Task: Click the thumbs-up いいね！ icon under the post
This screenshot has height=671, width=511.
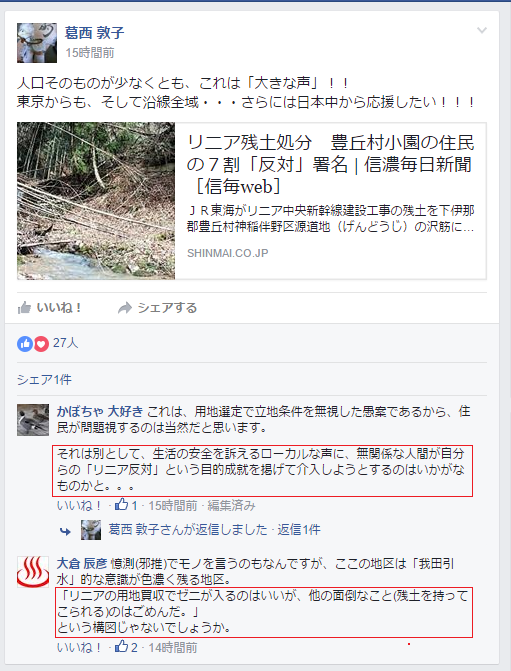Action: [24, 308]
